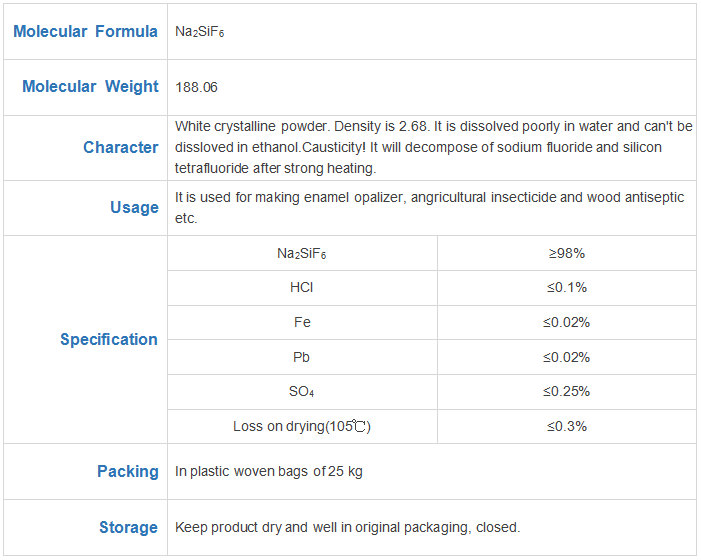Viewport: 701px width, 560px height.
Task: Click the Packing heading
Action: point(128,472)
